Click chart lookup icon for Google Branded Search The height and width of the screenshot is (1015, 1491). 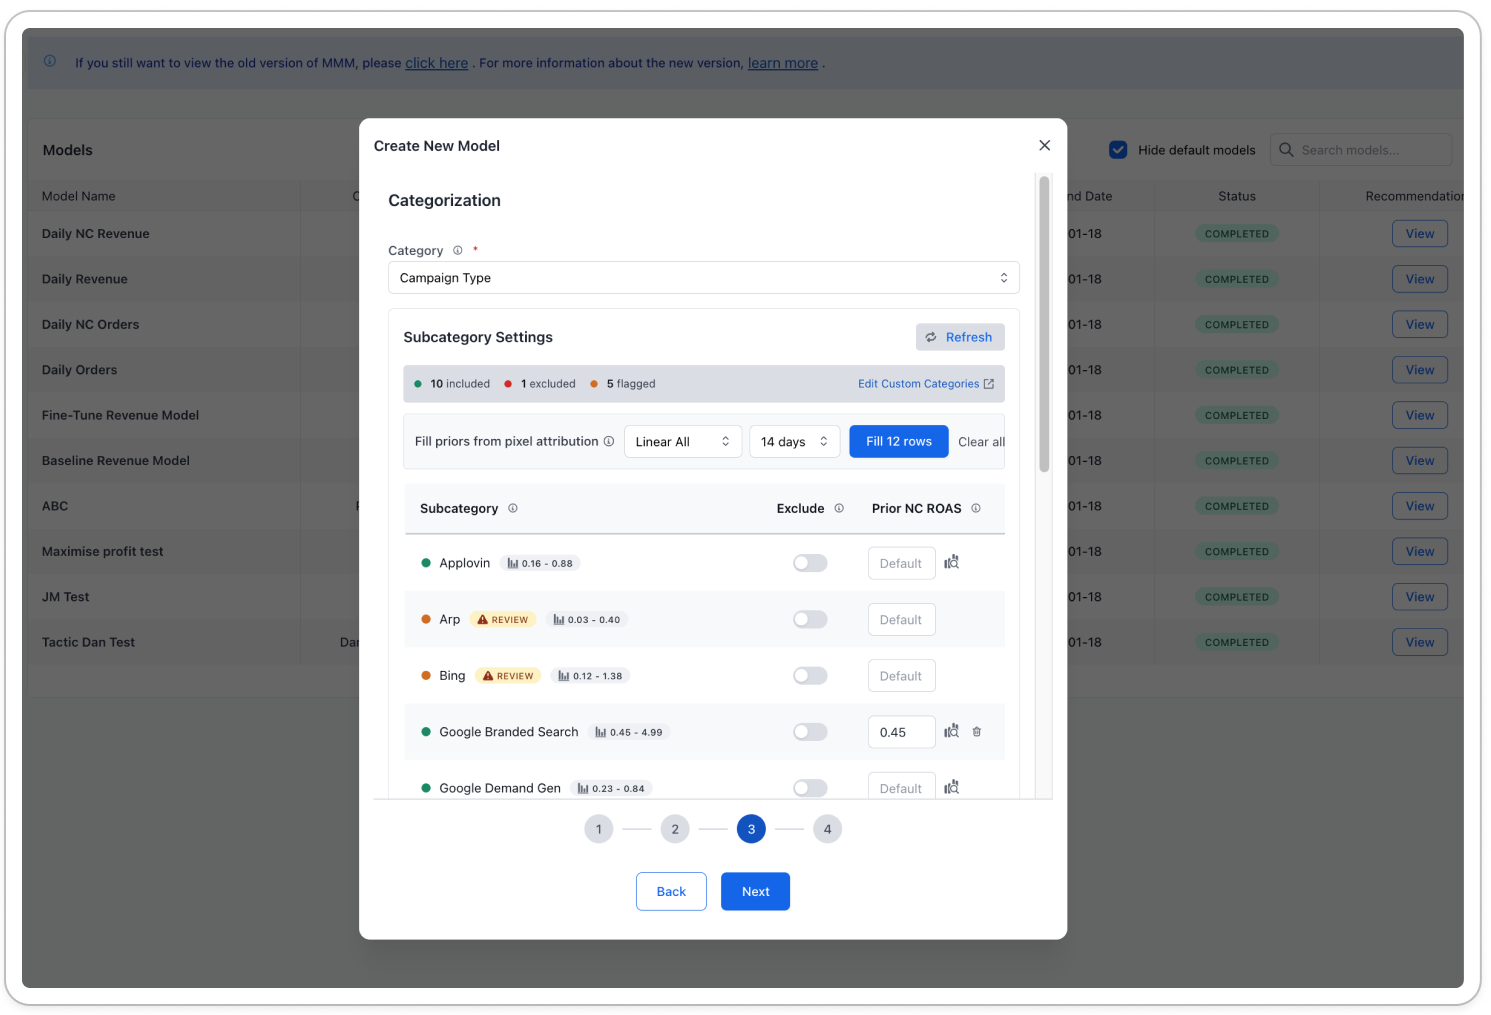click(x=951, y=731)
